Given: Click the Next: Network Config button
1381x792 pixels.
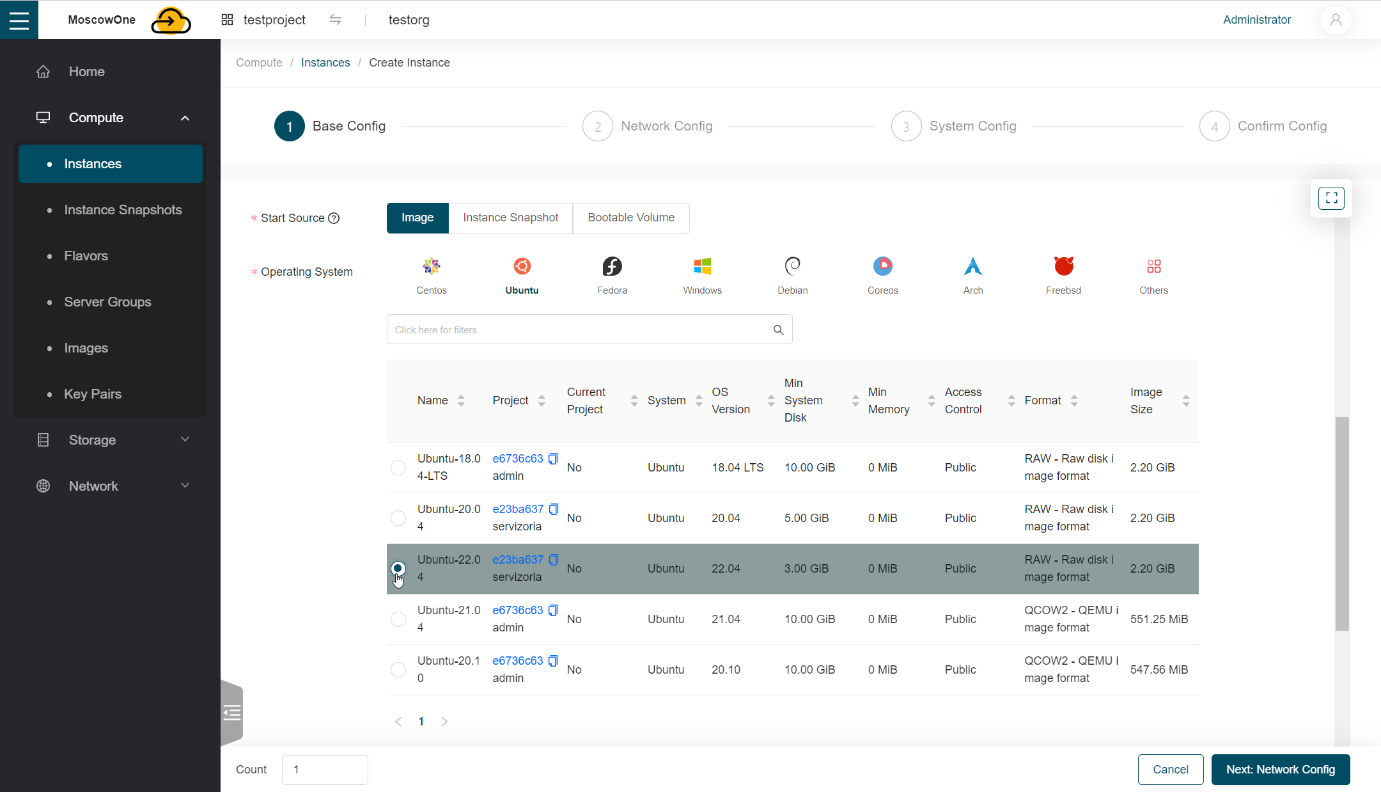Looking at the screenshot, I should pos(1280,770).
